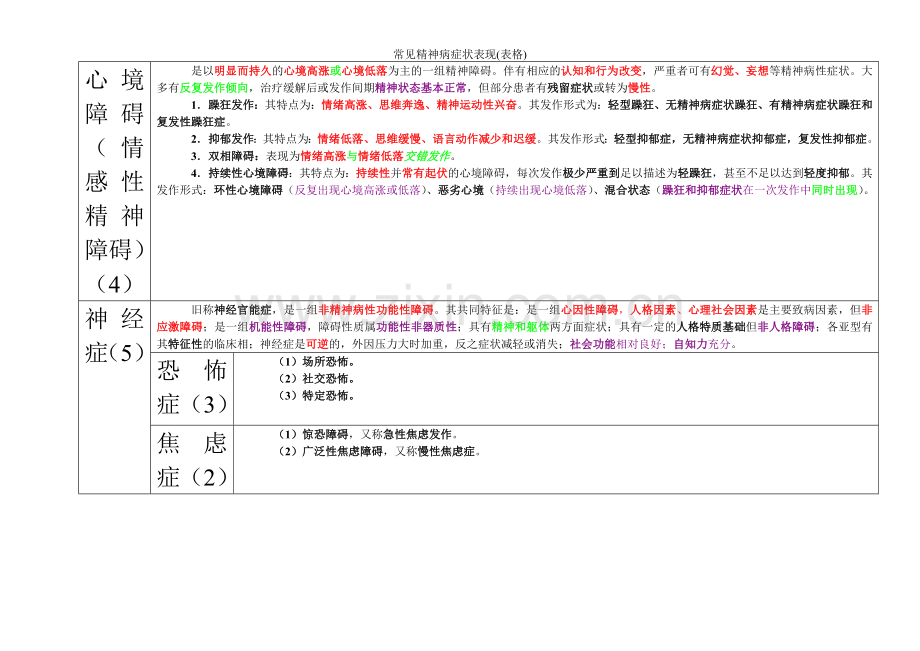Viewport: 920px width, 651px height.
Task: Click the red text 情绪高涨、思维奔逸、精神运动性兴奋
Action: pyautogui.click(x=419, y=105)
